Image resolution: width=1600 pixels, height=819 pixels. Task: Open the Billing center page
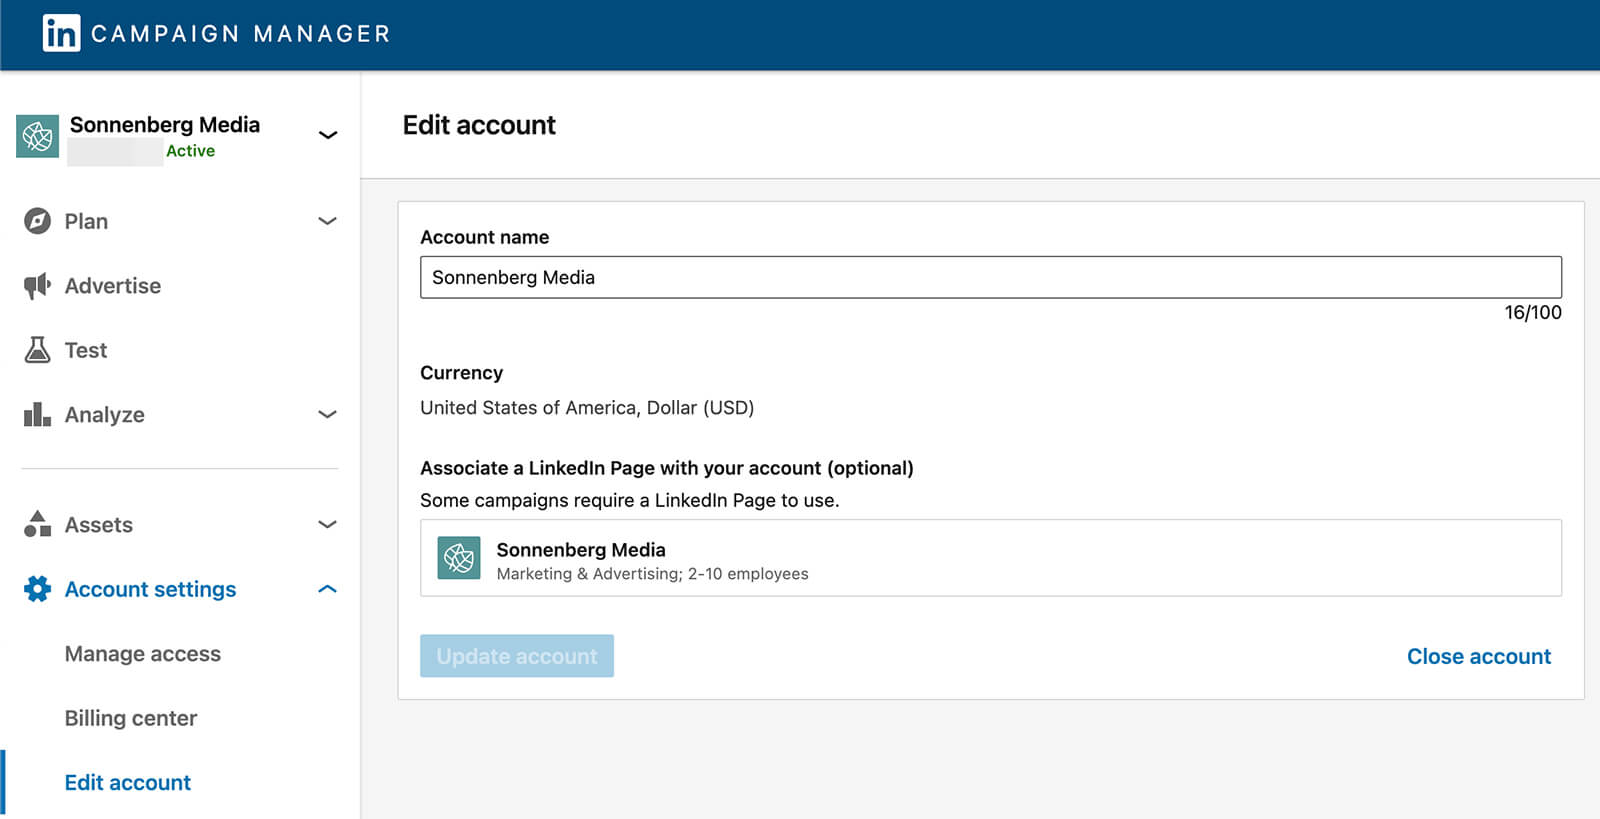131,718
